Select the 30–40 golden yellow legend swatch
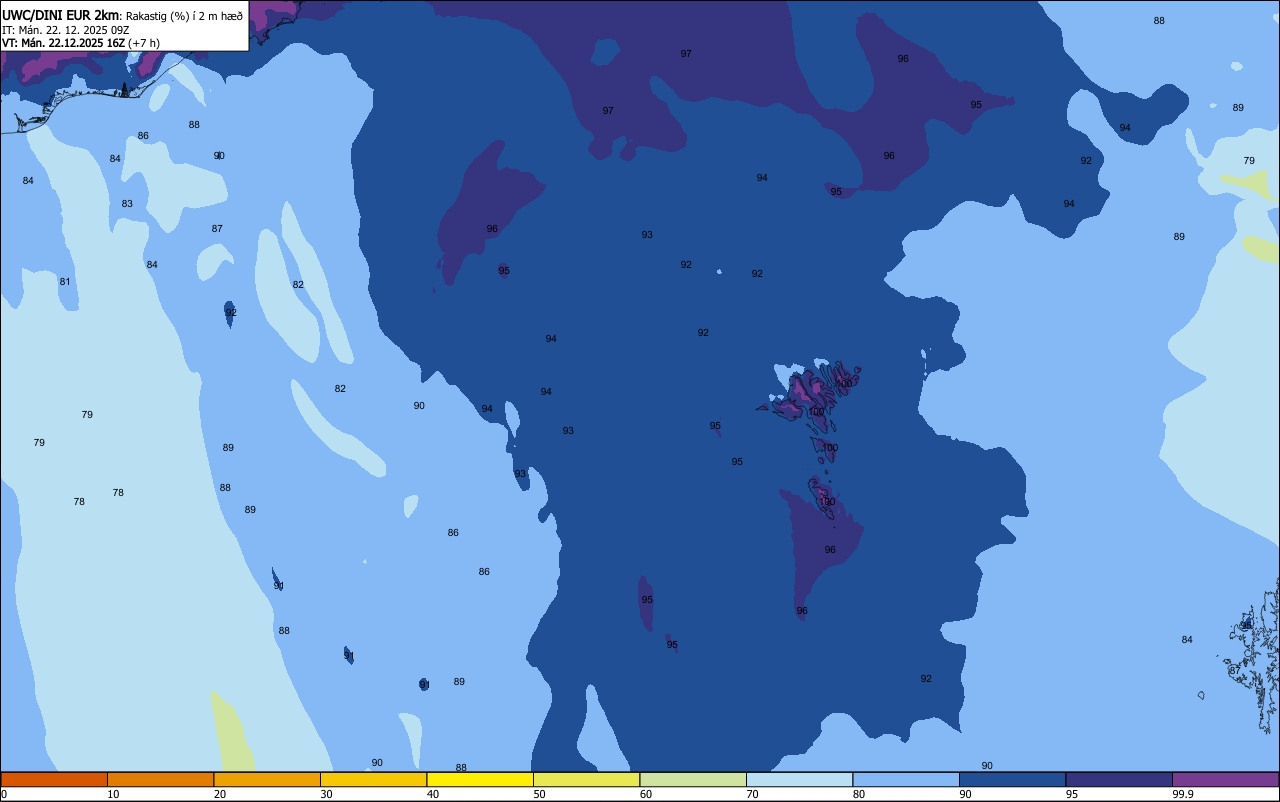The width and height of the screenshot is (1280, 802). (x=373, y=779)
